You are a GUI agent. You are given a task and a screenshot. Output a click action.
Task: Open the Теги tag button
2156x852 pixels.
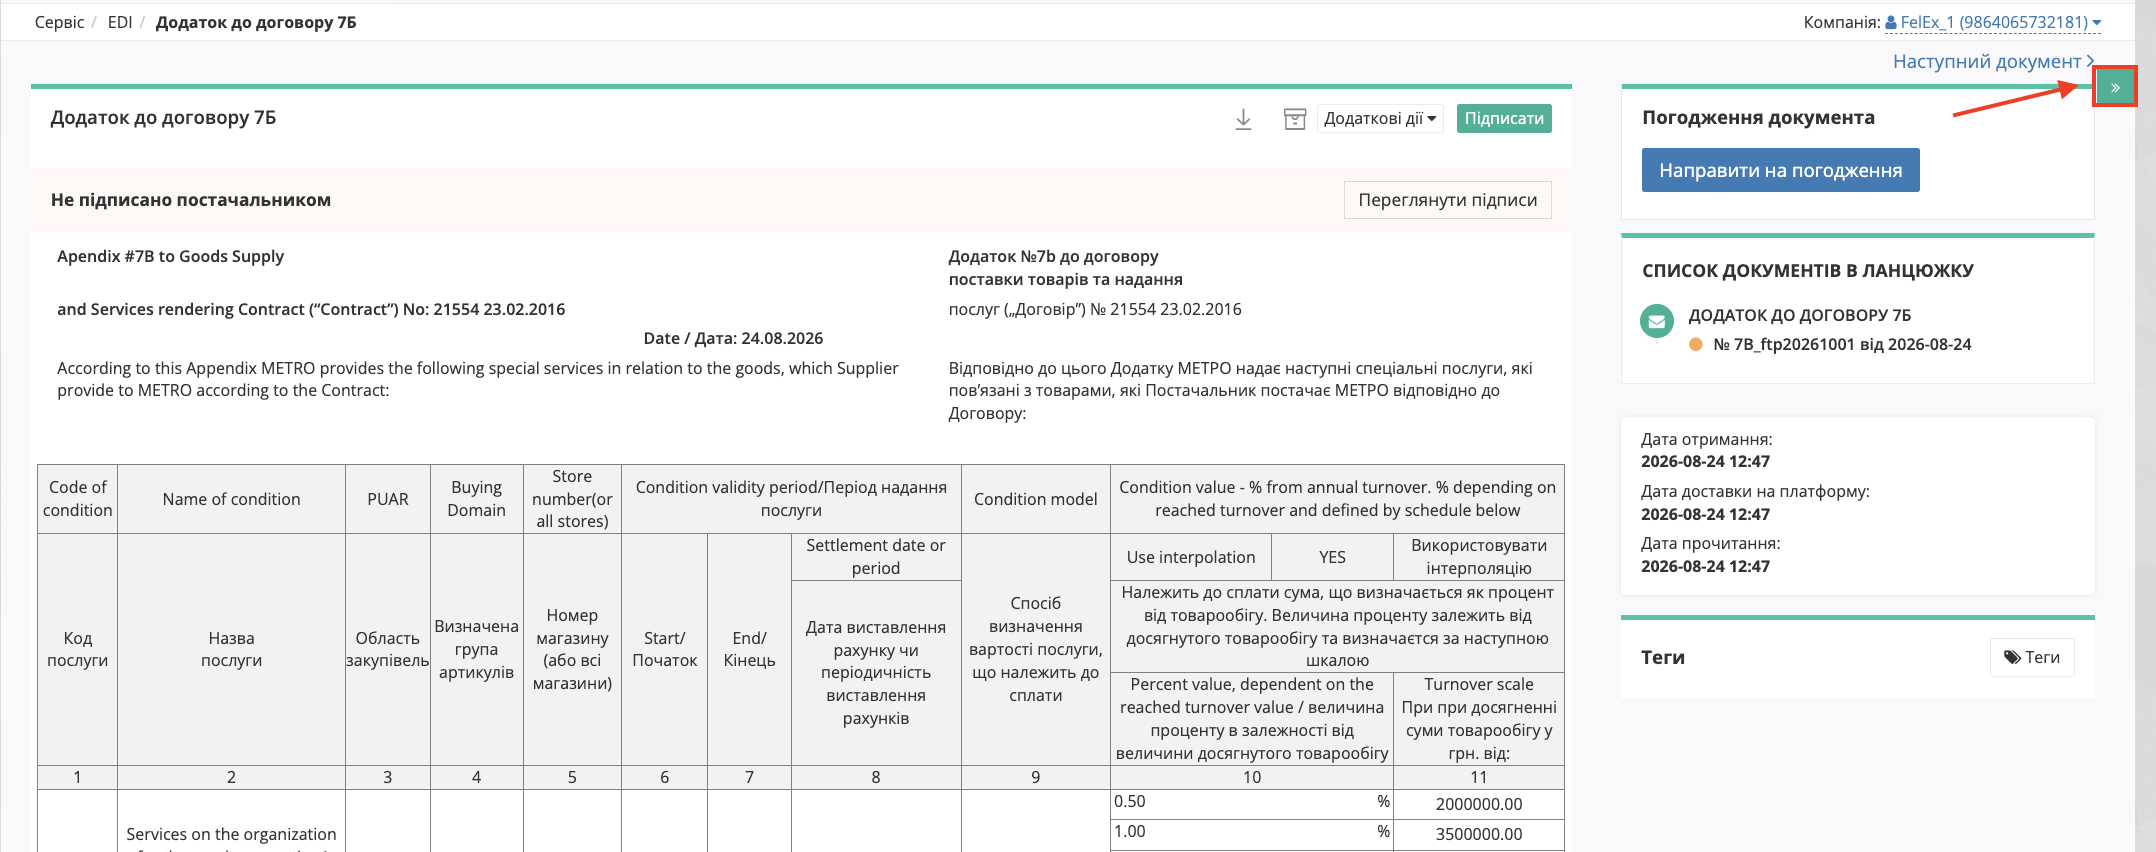pyautogui.click(x=2032, y=657)
